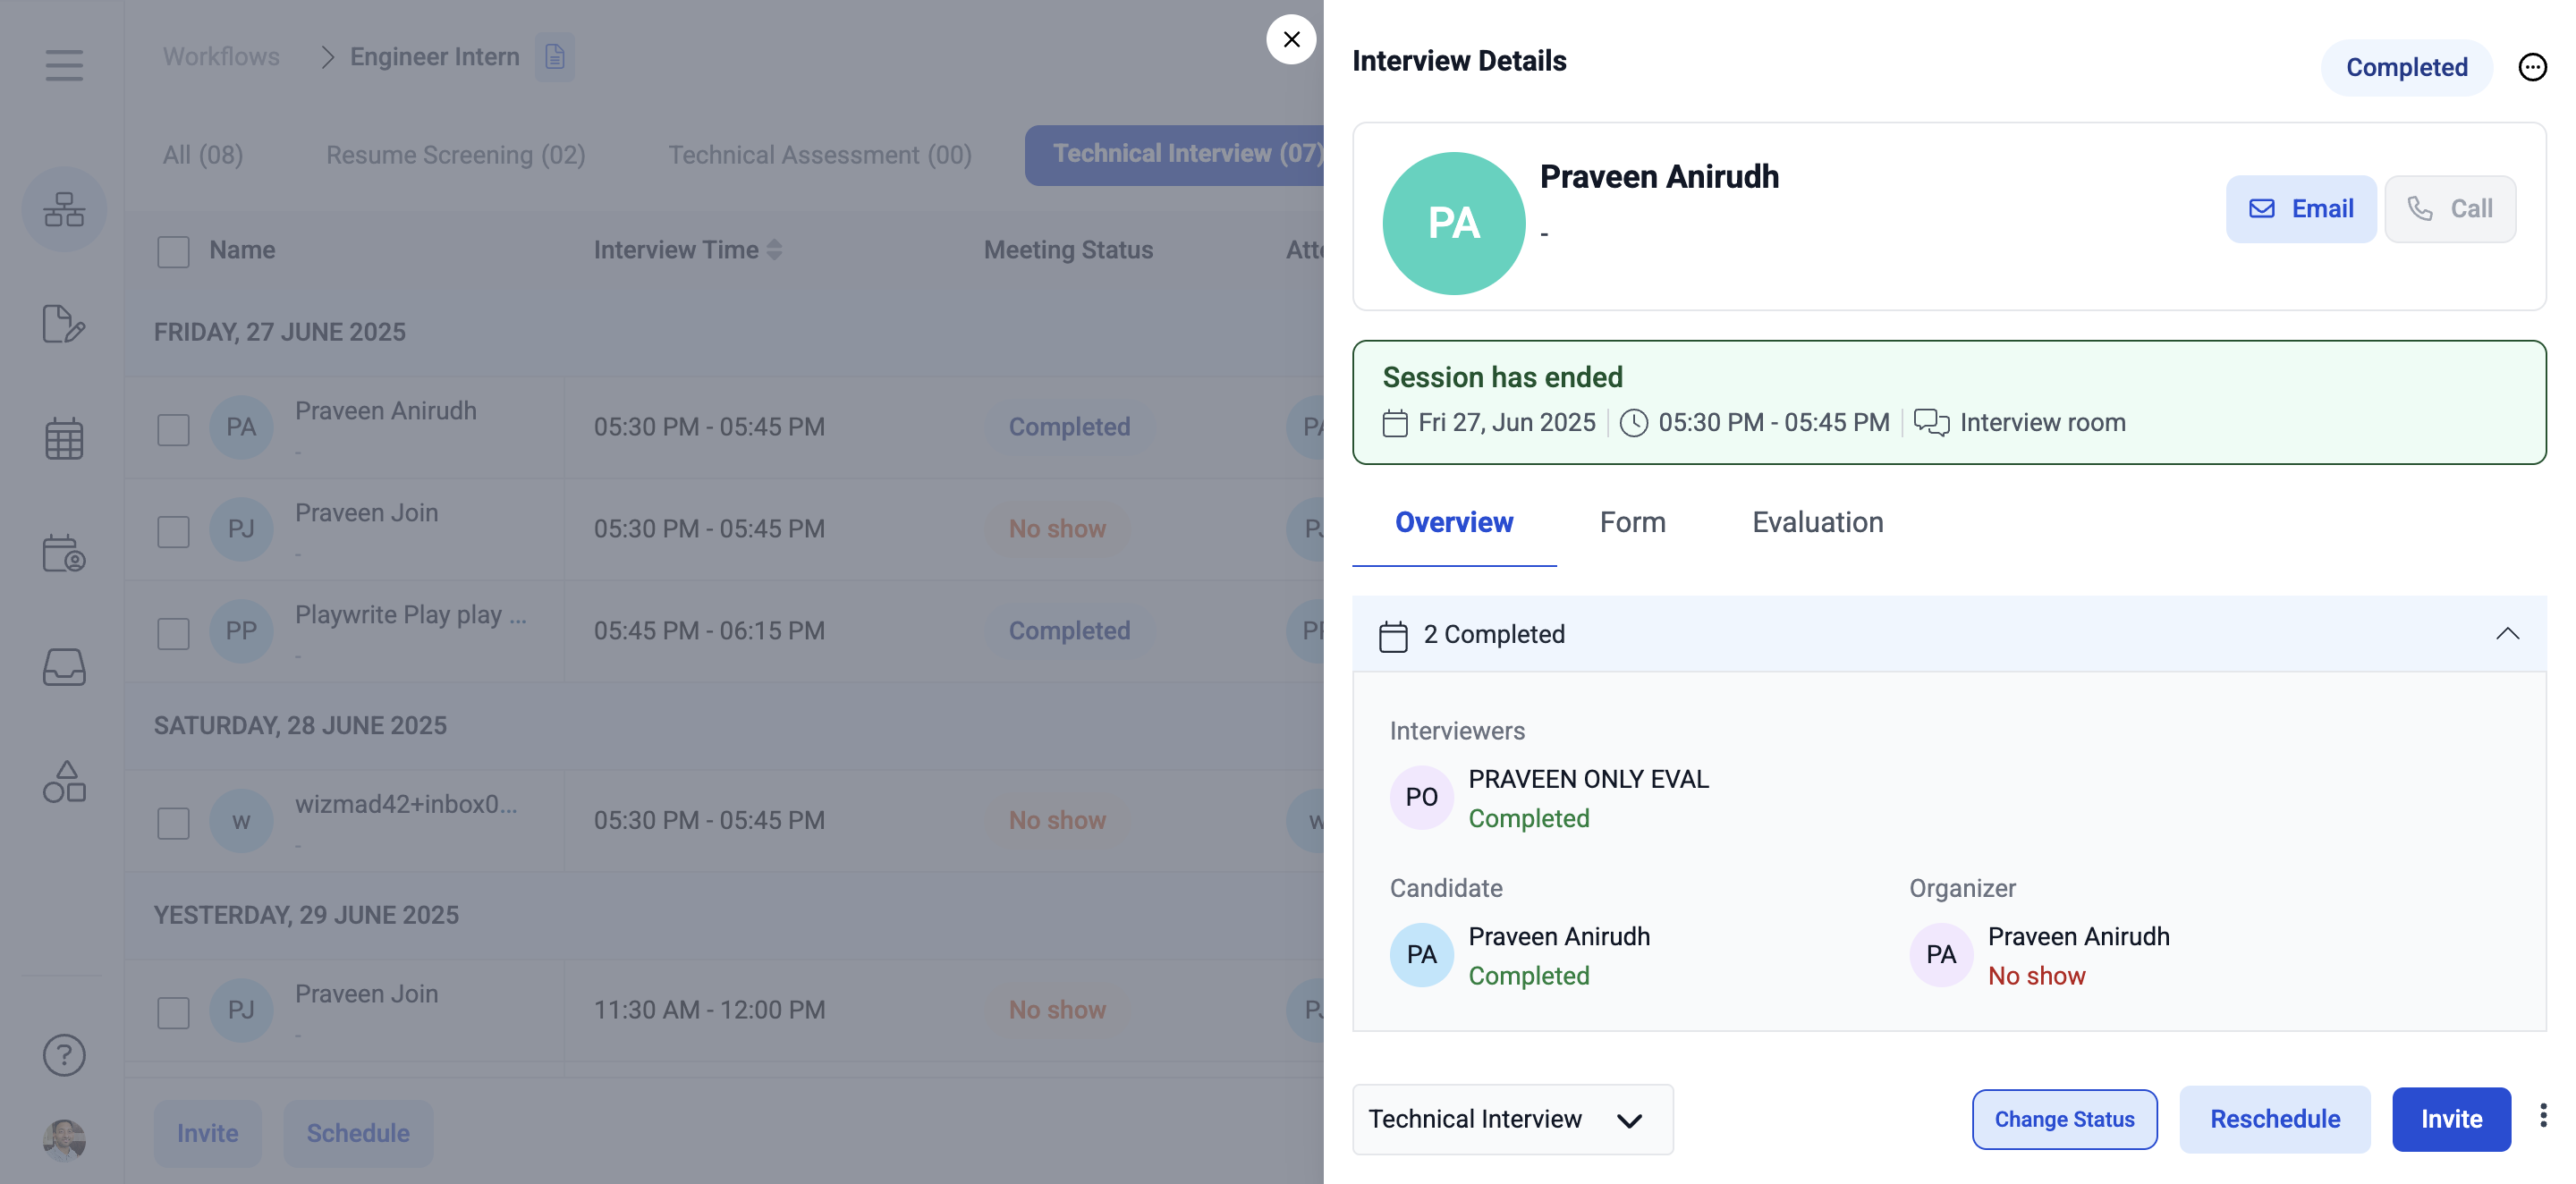
Task: Click the Invite button below the table
Action: 207,1133
